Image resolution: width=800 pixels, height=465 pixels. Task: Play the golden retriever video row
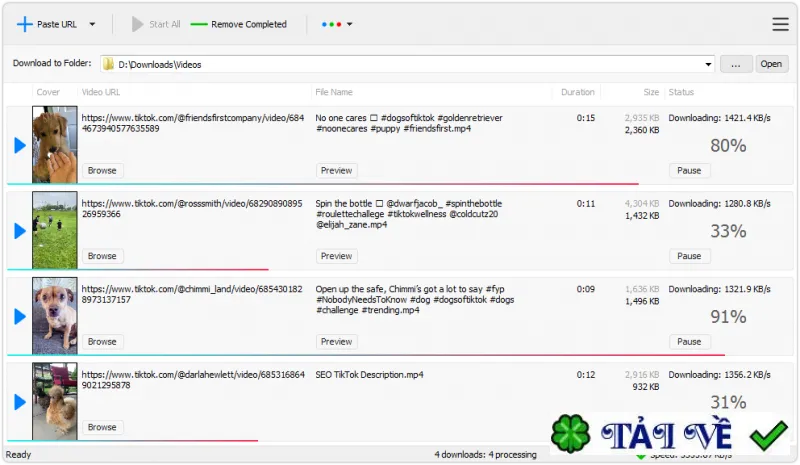[x=20, y=145]
